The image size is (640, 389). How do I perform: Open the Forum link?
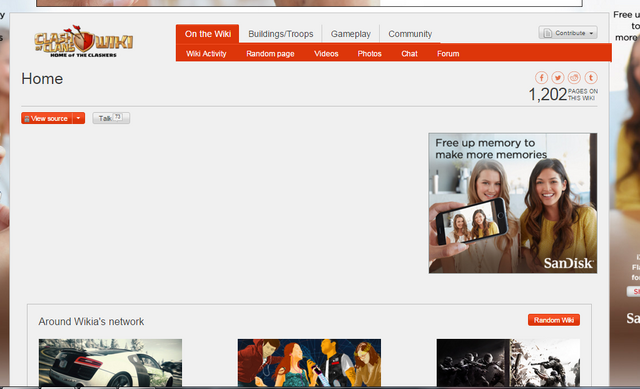(x=448, y=53)
